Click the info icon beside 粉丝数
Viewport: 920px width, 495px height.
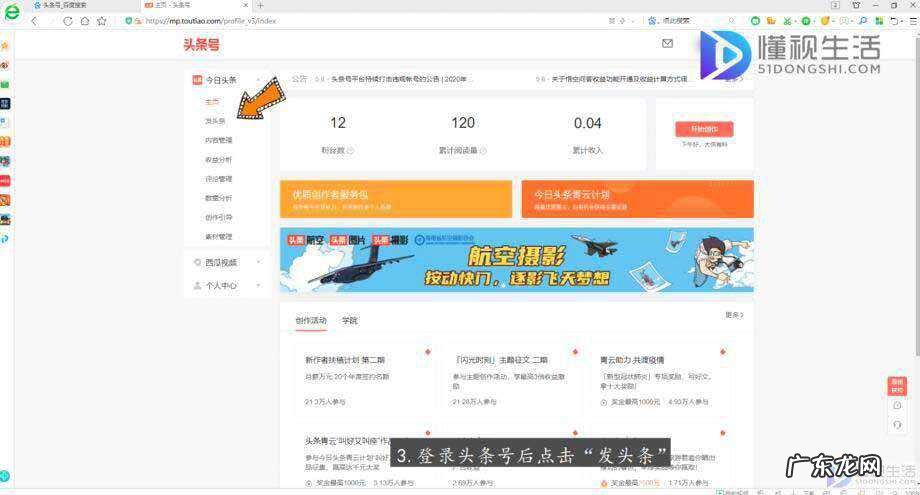(x=350, y=151)
